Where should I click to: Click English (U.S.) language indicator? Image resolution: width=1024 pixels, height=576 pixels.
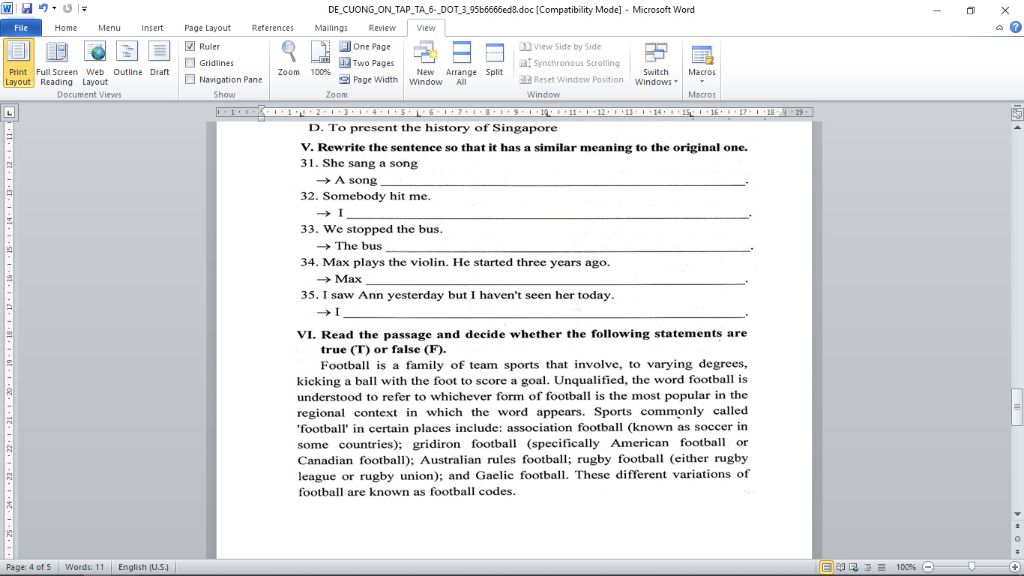[x=143, y=567]
